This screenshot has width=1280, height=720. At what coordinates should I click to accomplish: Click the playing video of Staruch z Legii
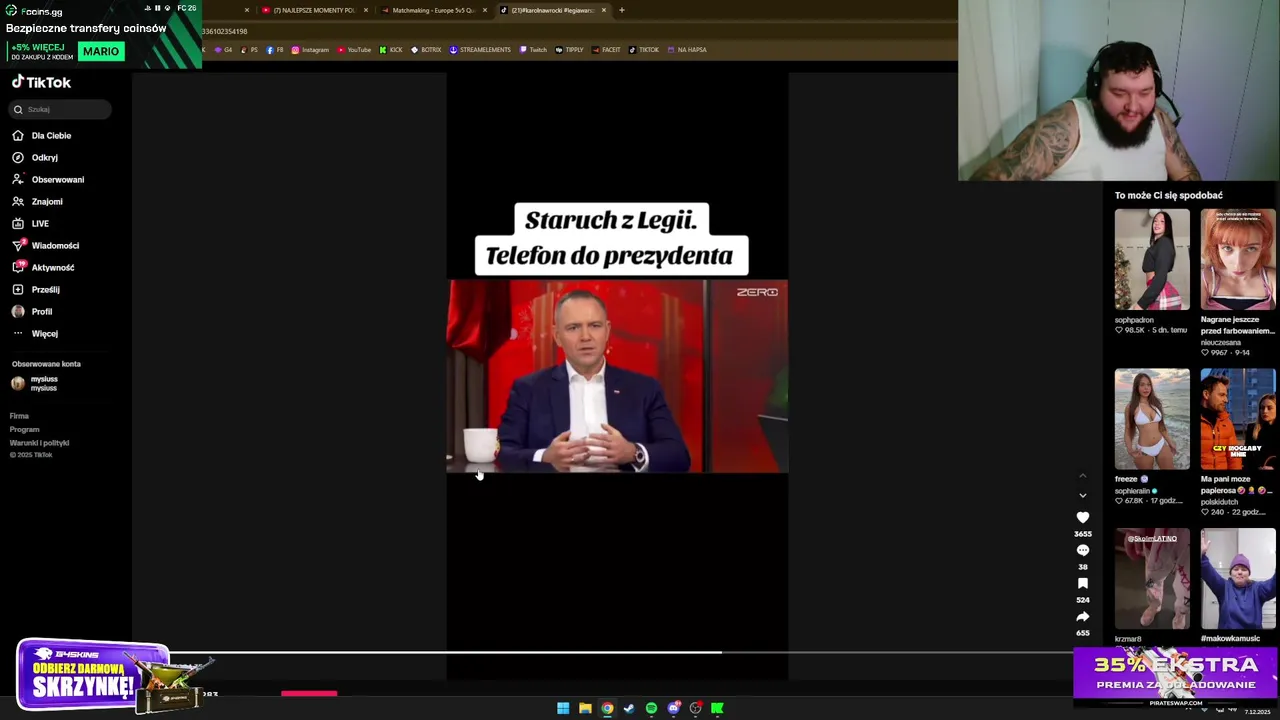click(617, 376)
